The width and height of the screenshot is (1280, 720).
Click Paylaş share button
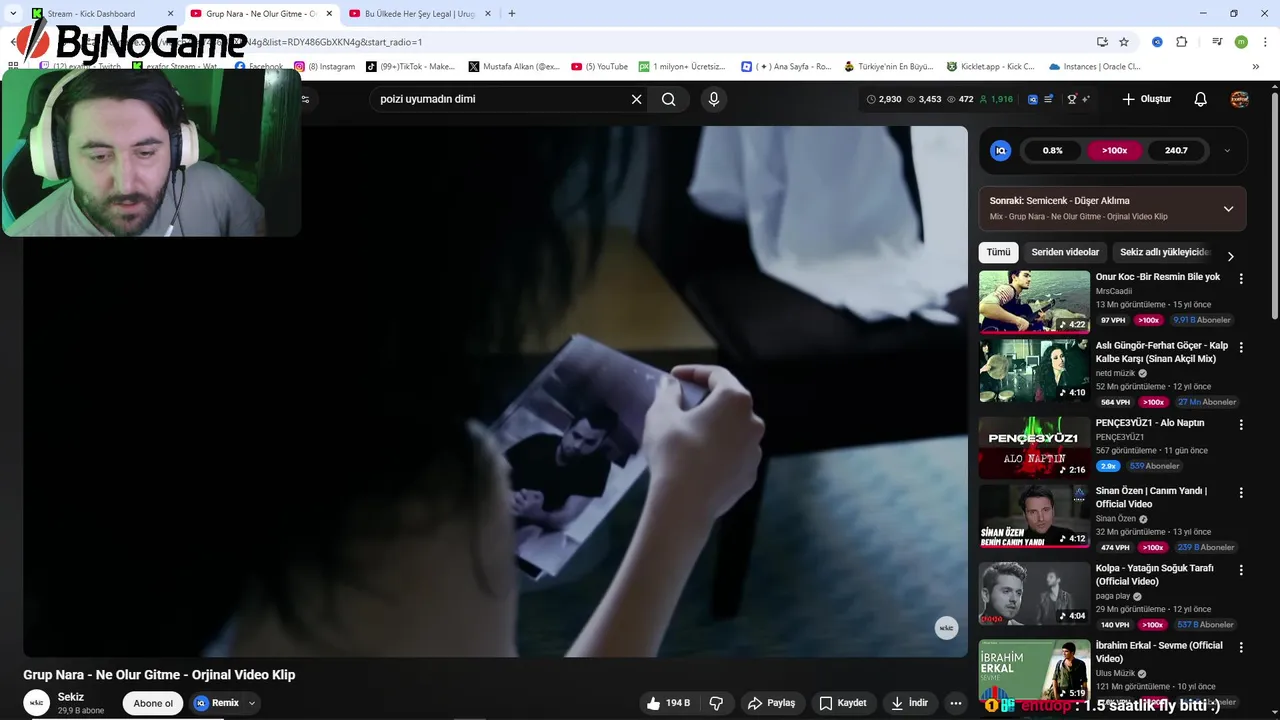772,703
